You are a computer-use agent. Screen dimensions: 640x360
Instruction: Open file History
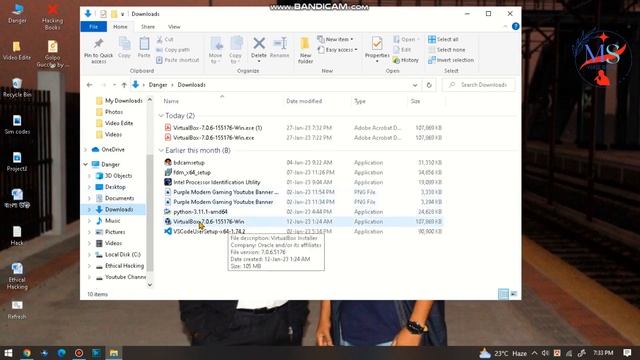[406, 60]
